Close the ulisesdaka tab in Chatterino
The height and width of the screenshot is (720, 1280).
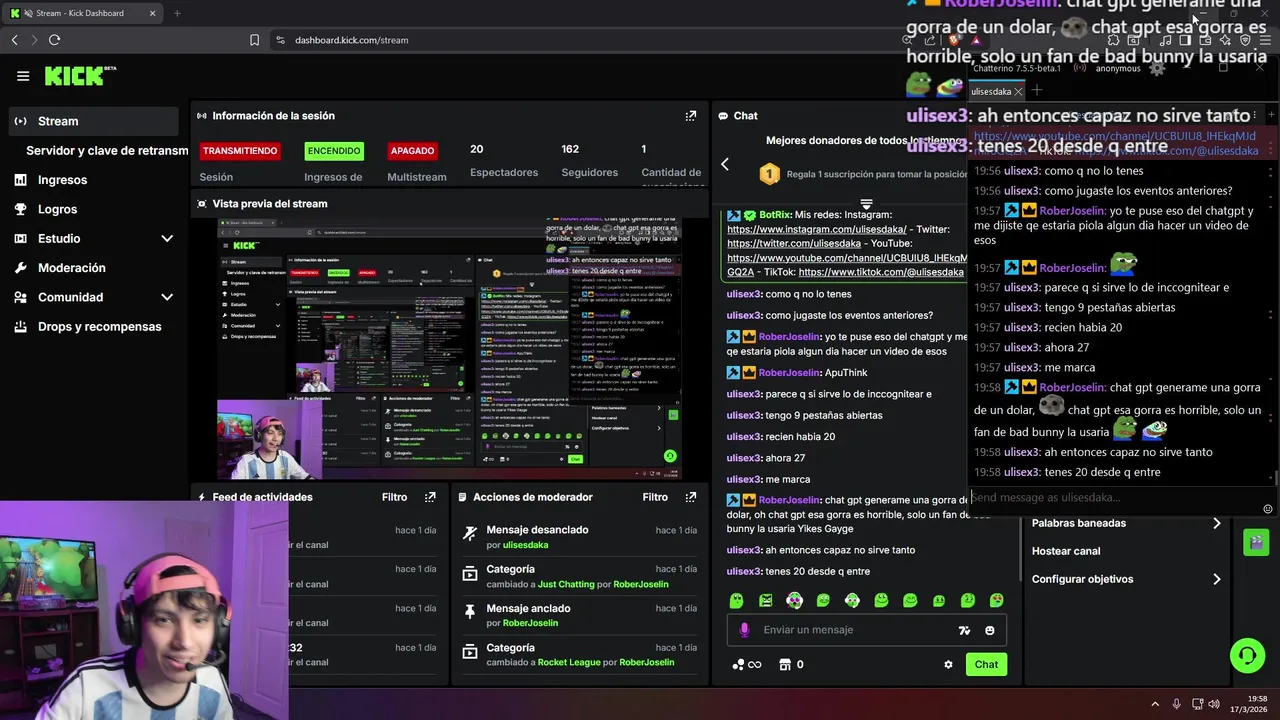tap(1018, 91)
